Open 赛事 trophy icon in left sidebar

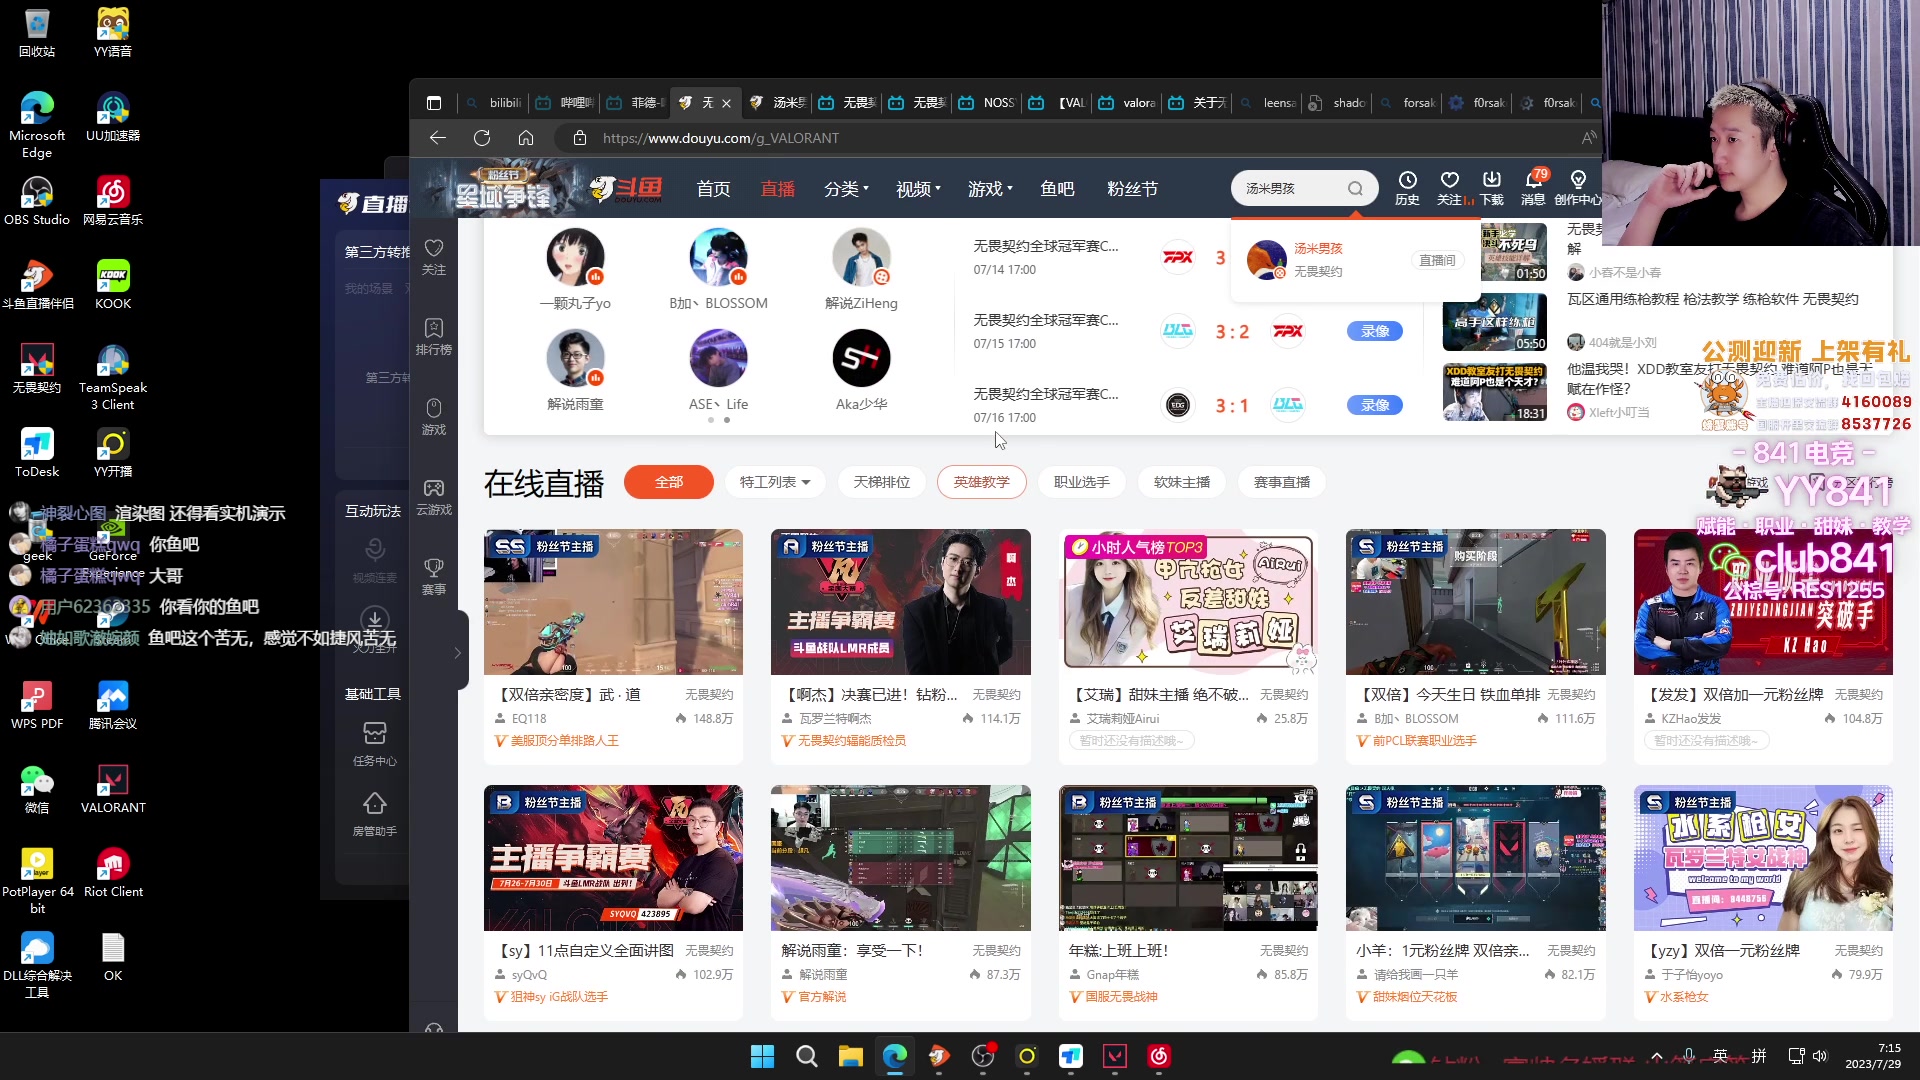434,576
